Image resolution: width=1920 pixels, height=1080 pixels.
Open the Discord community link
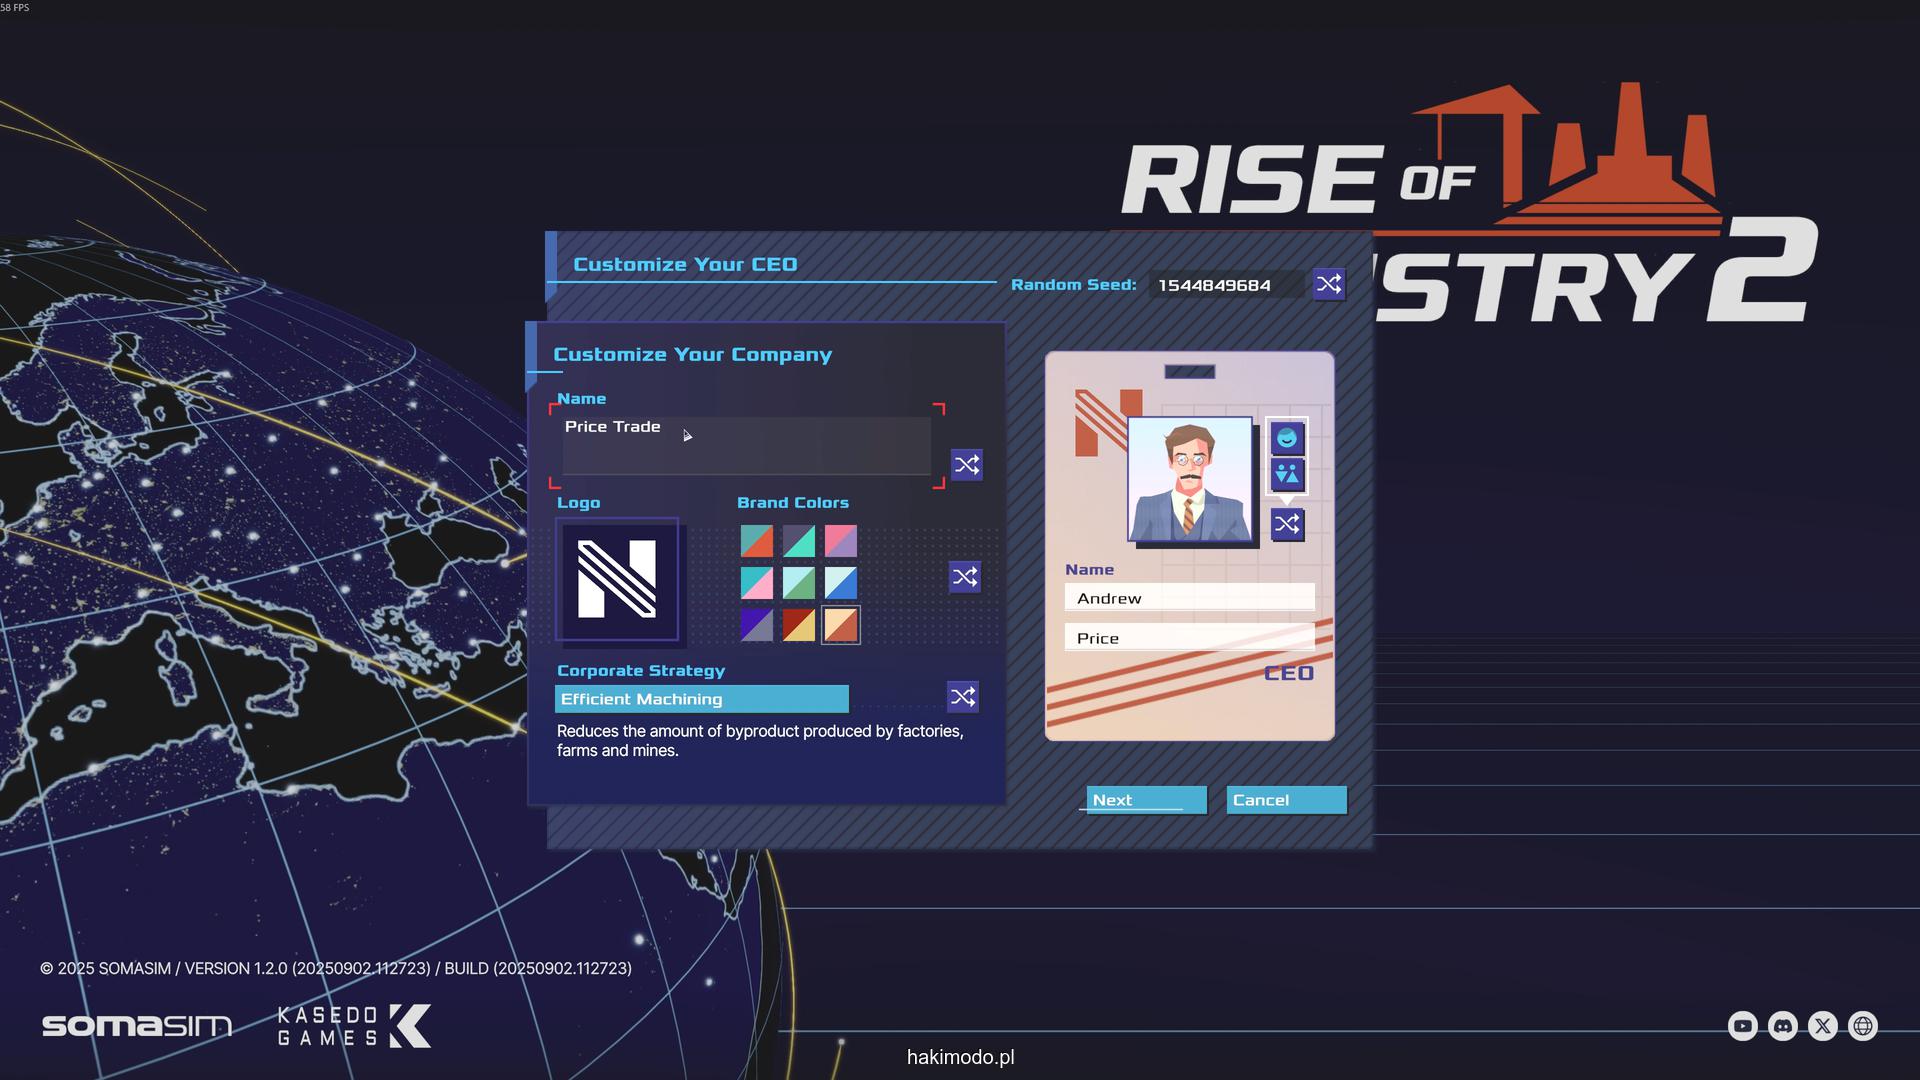coord(1782,1026)
